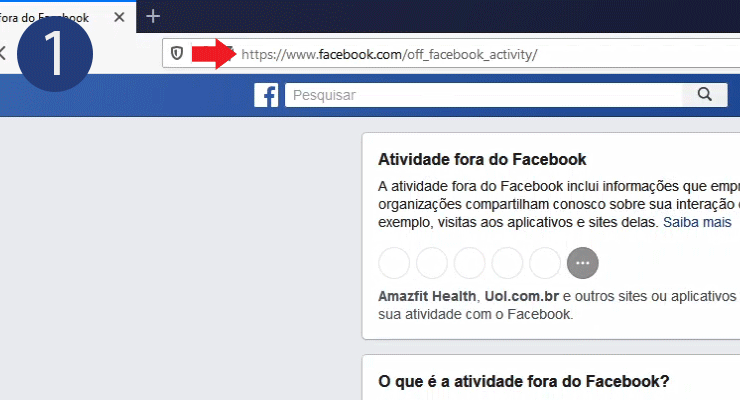
Task: Click the gray three-dots more apps circle
Action: pos(583,263)
